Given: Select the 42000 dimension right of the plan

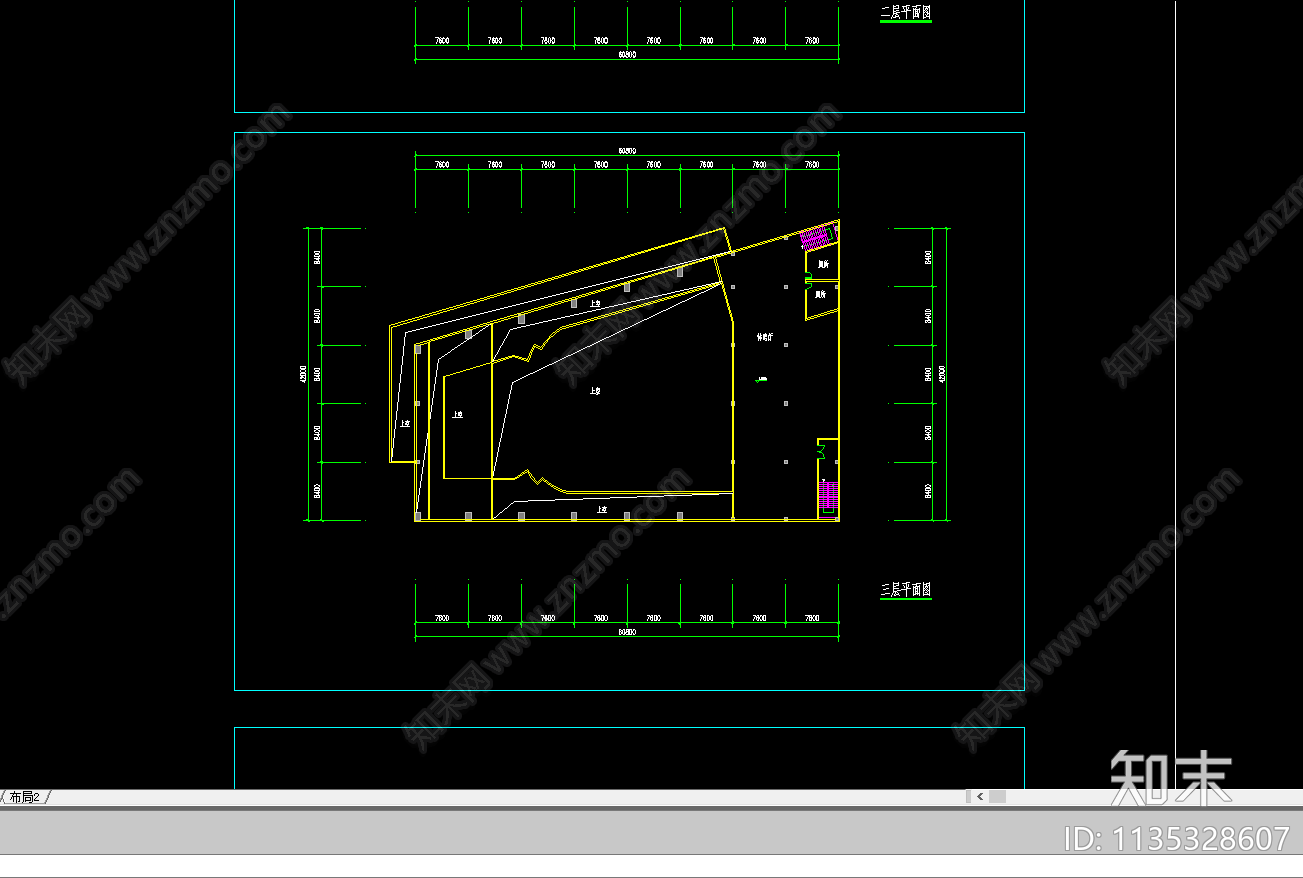Looking at the screenshot, I should 942,374.
